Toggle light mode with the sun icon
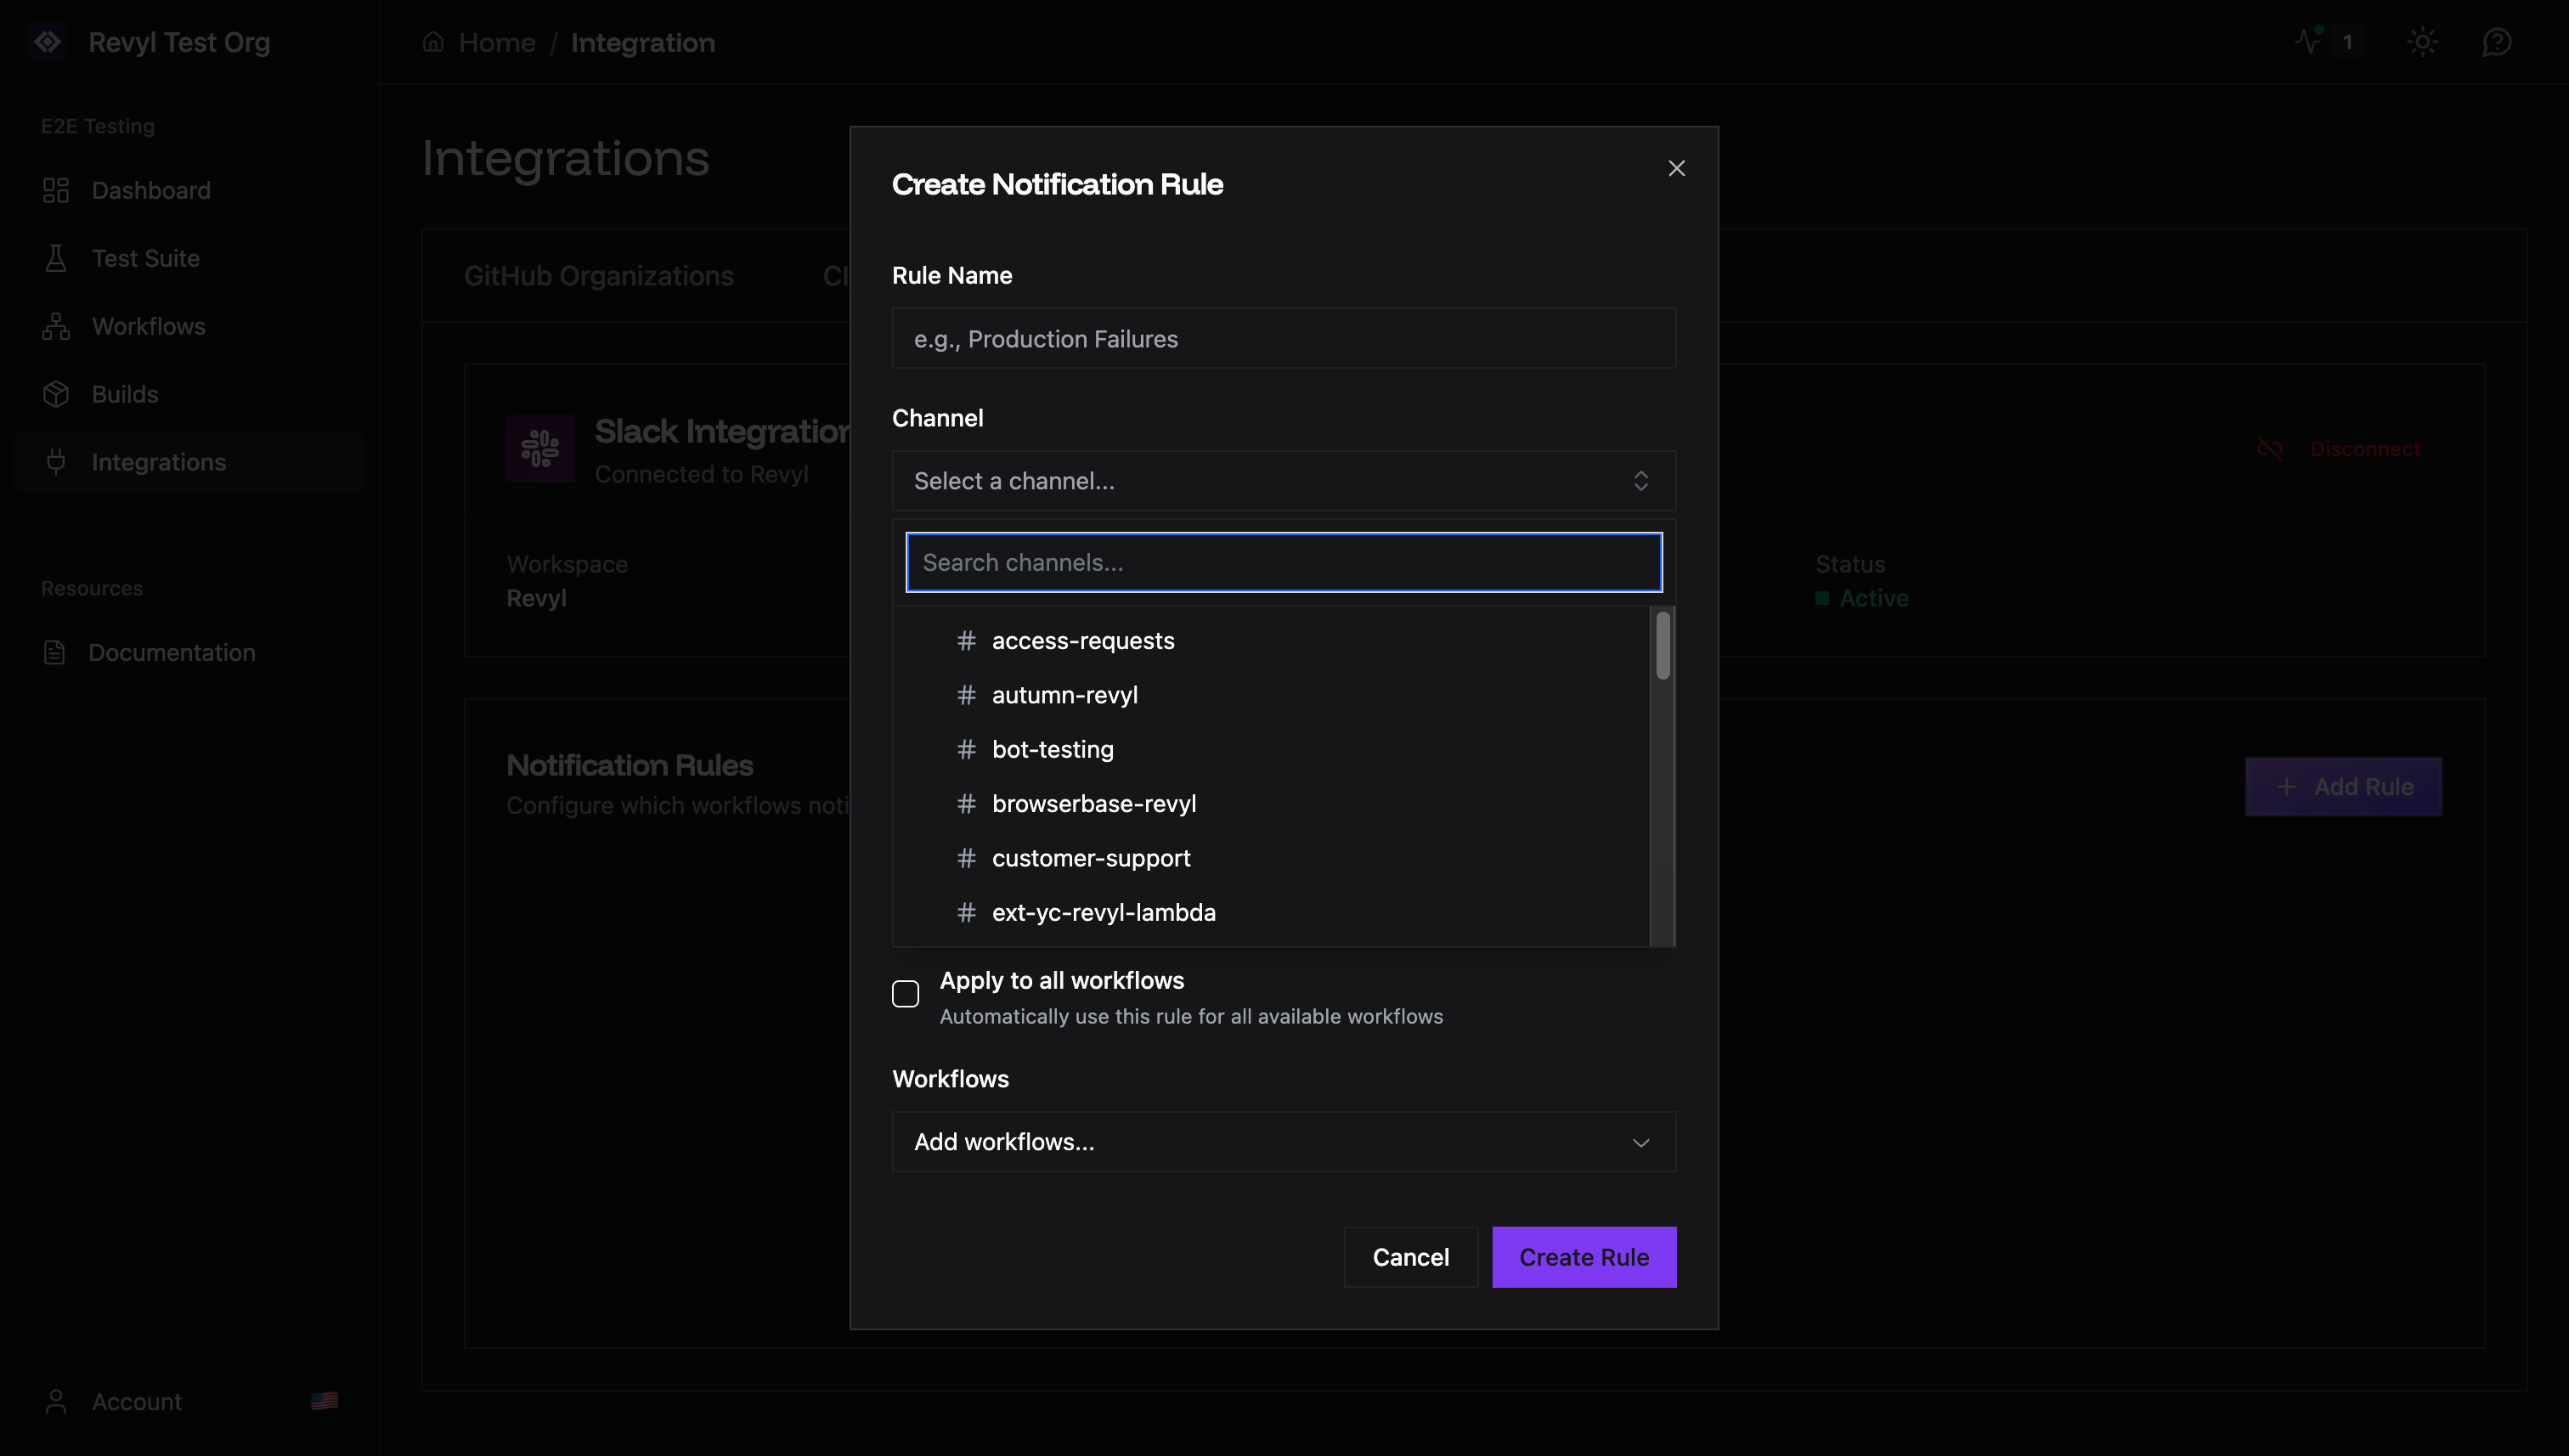The width and height of the screenshot is (2569, 1456). [2424, 42]
